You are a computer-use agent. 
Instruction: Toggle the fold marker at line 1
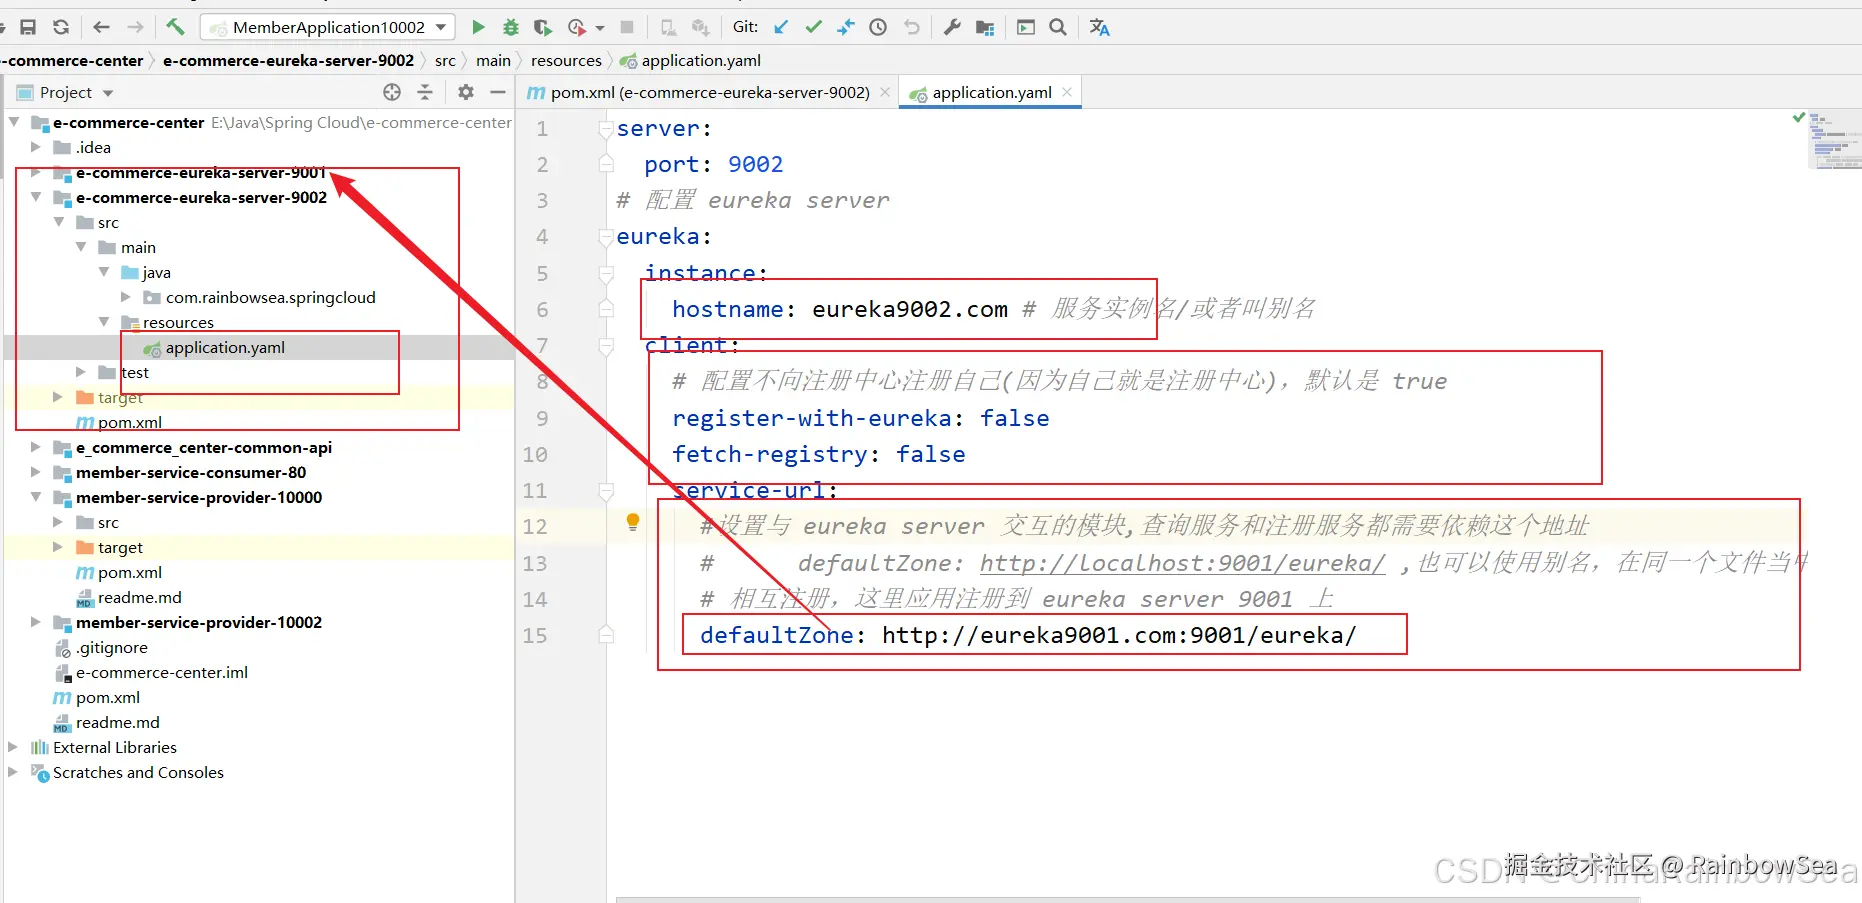click(606, 128)
